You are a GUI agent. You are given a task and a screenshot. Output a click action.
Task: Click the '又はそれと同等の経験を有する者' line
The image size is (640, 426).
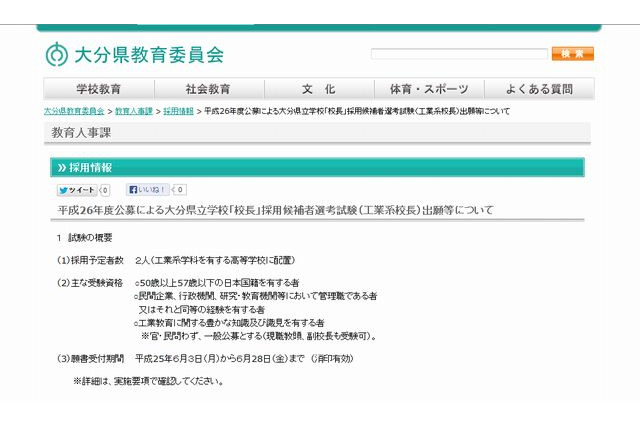(x=202, y=309)
